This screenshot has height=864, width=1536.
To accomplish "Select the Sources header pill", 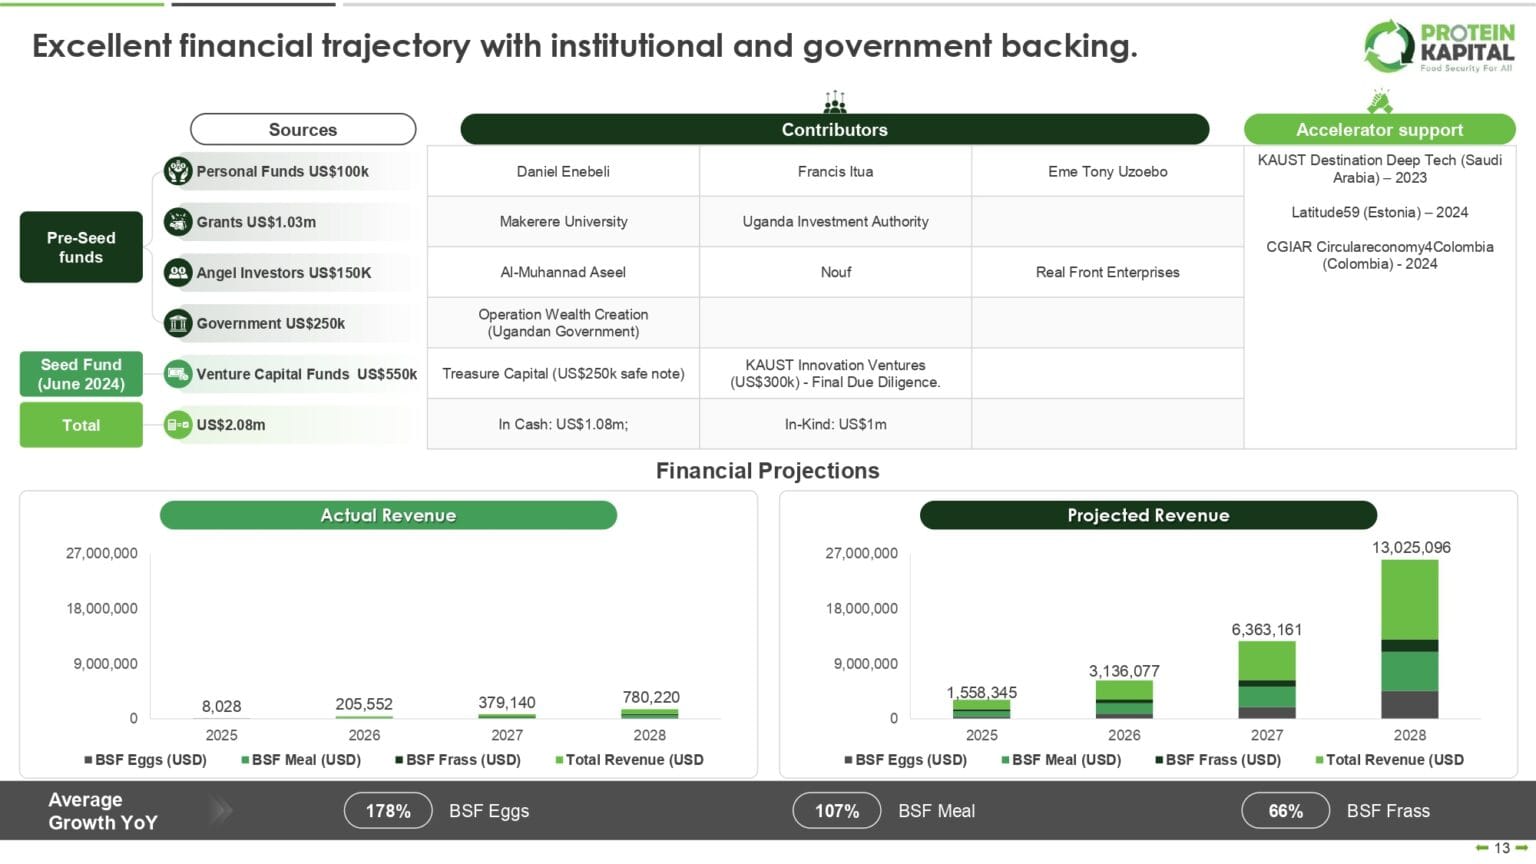I will click(x=303, y=129).
